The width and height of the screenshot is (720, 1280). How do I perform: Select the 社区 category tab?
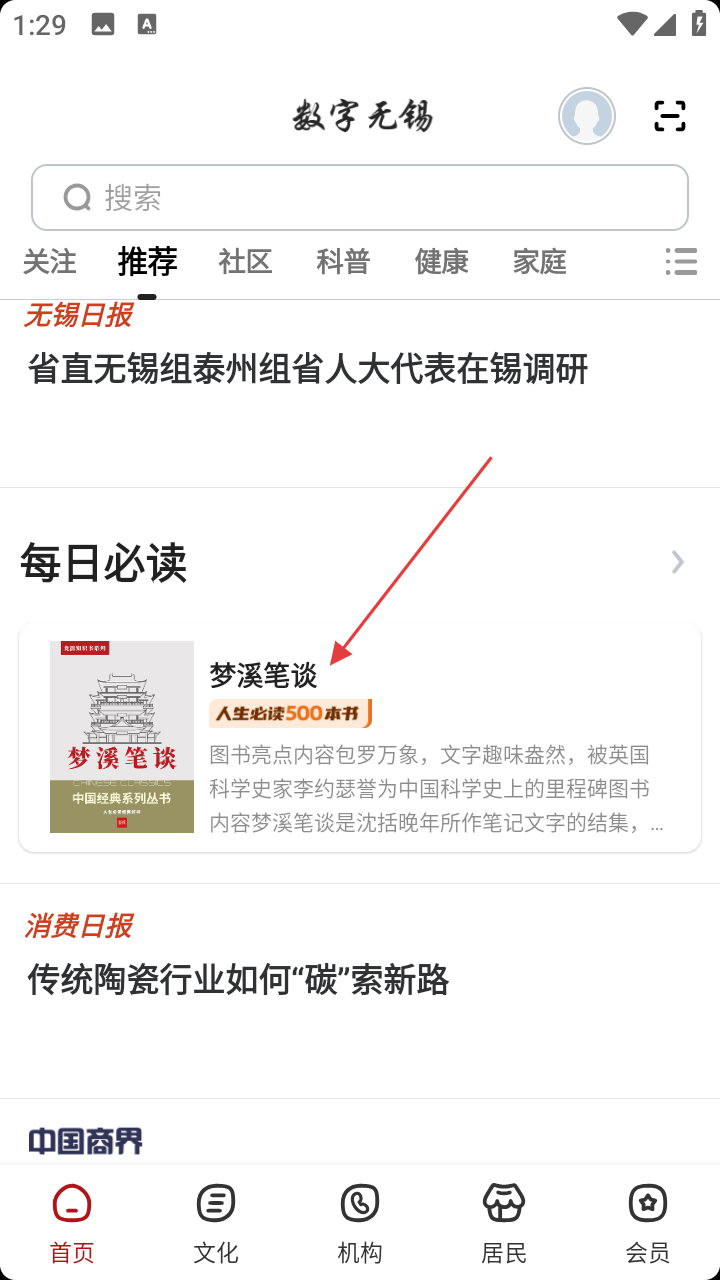click(246, 262)
